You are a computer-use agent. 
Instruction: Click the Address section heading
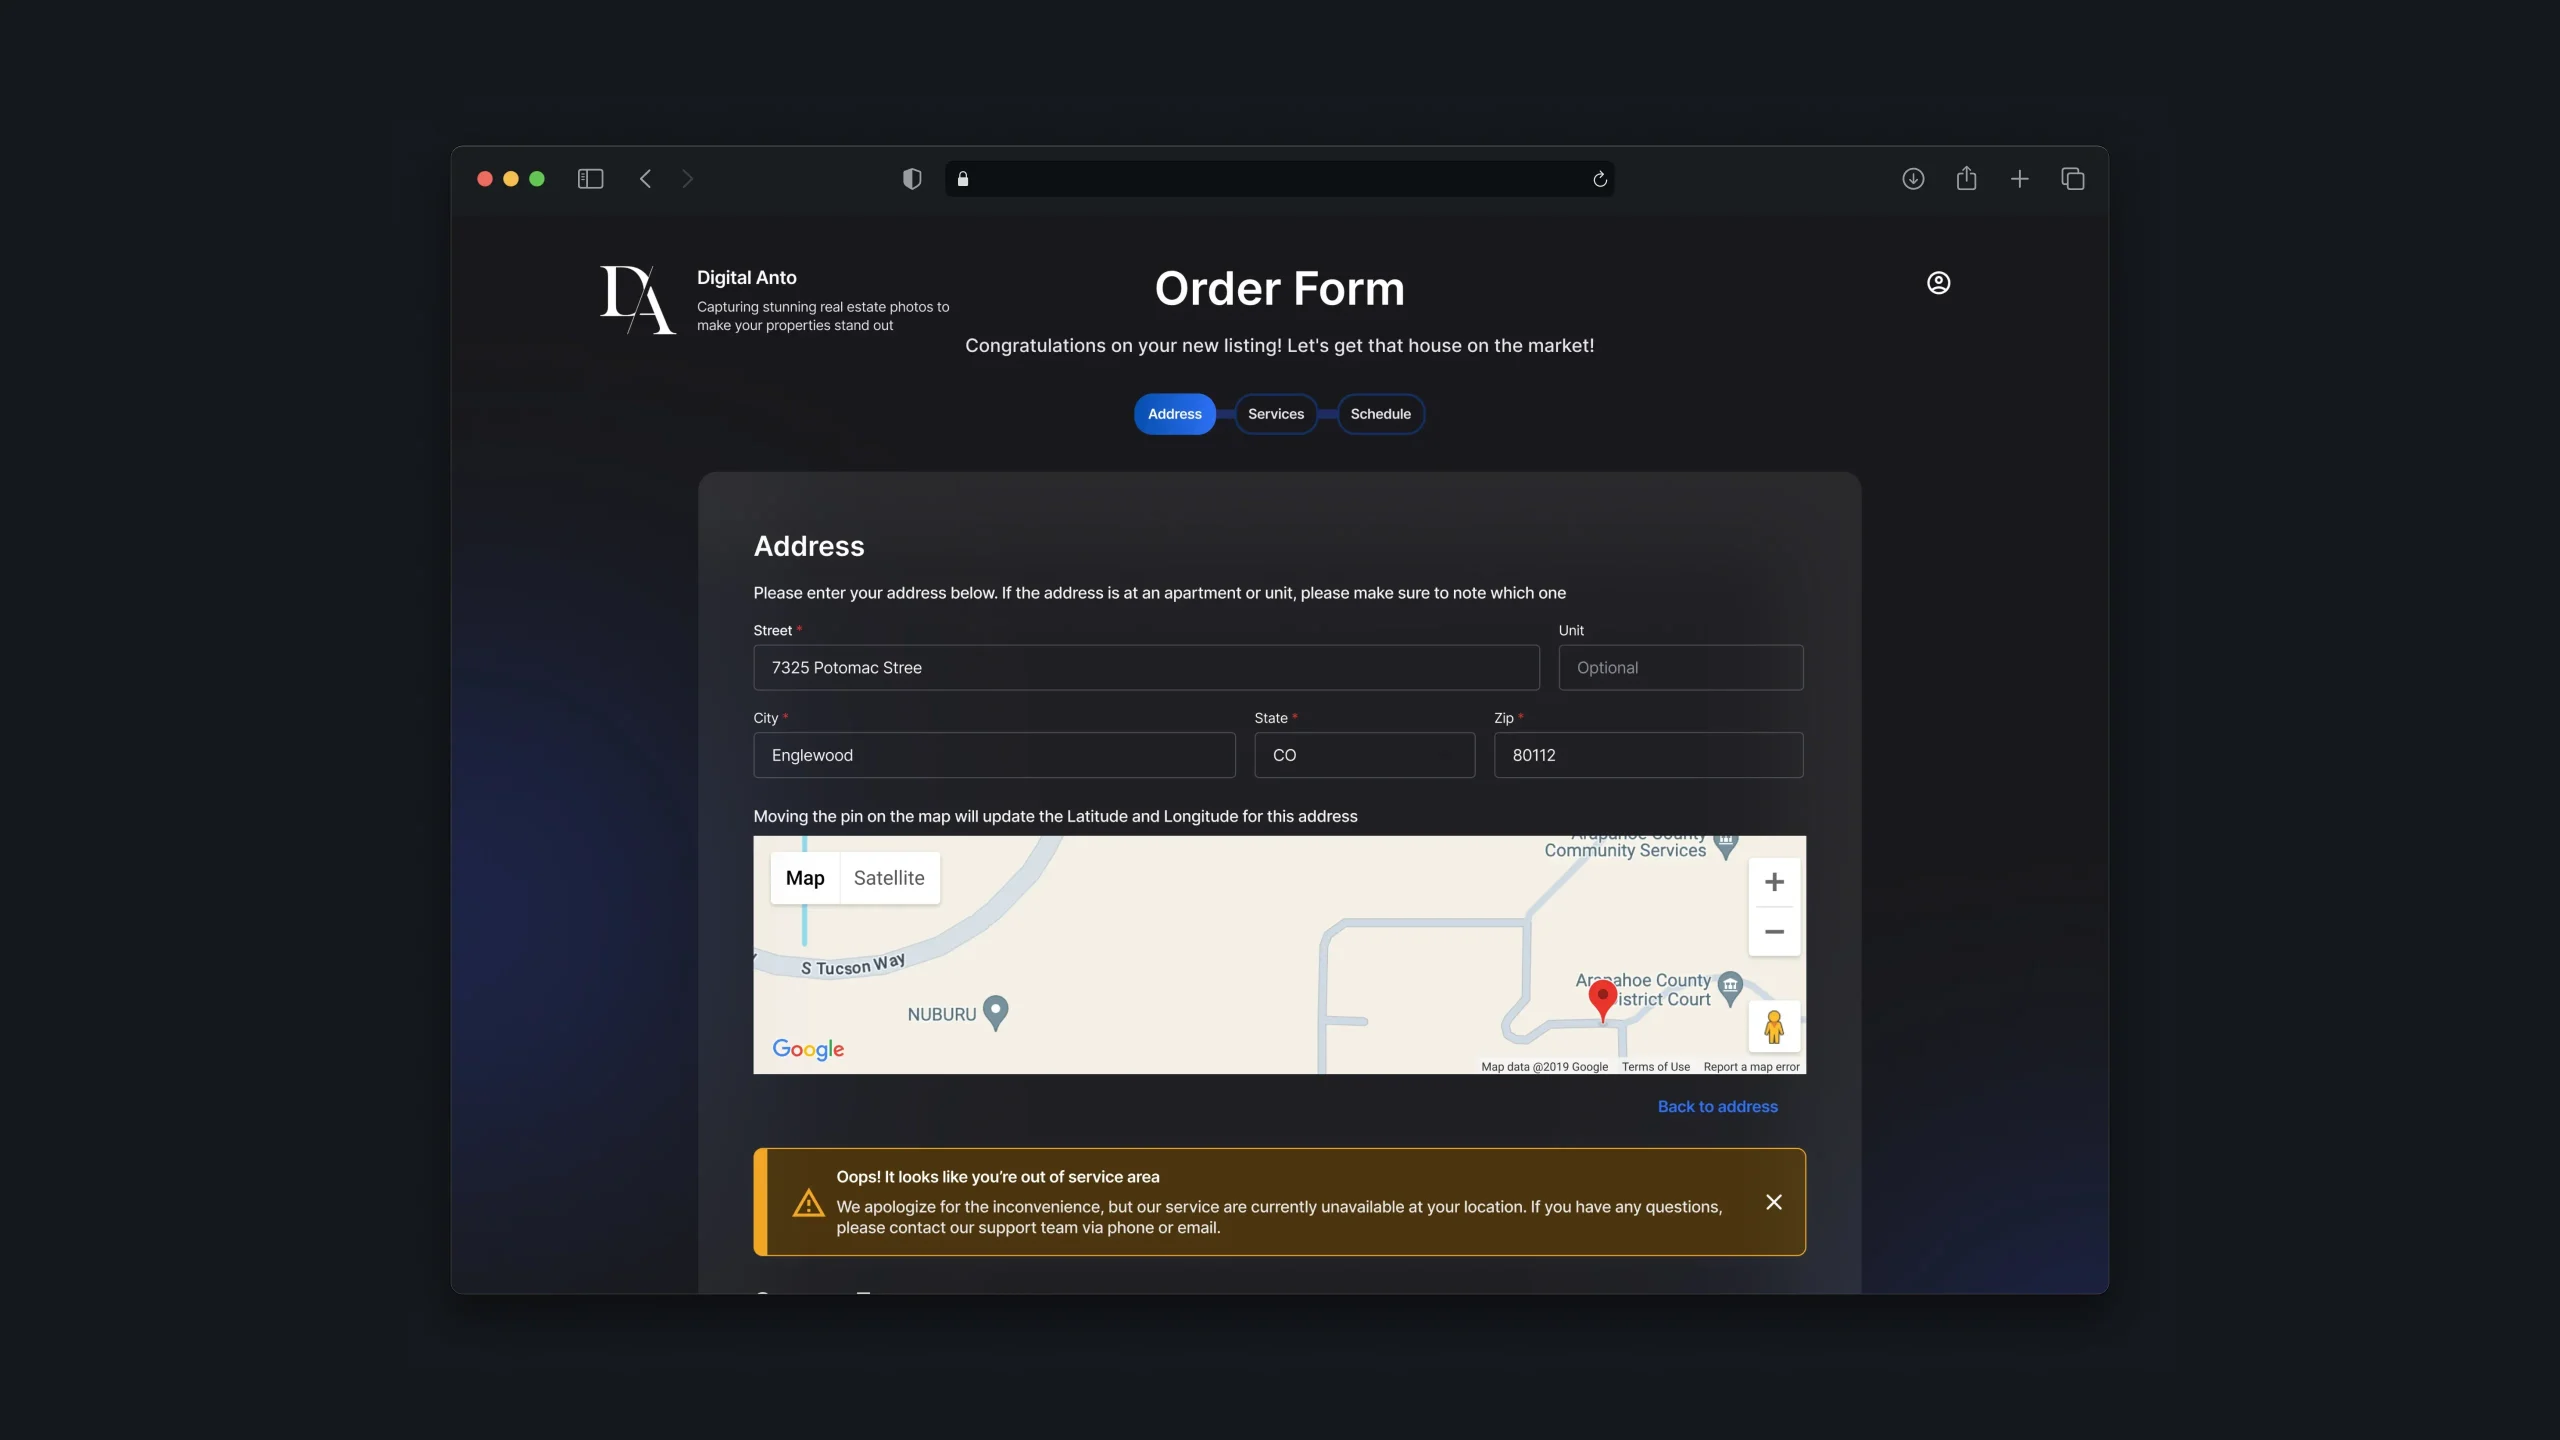[x=808, y=546]
